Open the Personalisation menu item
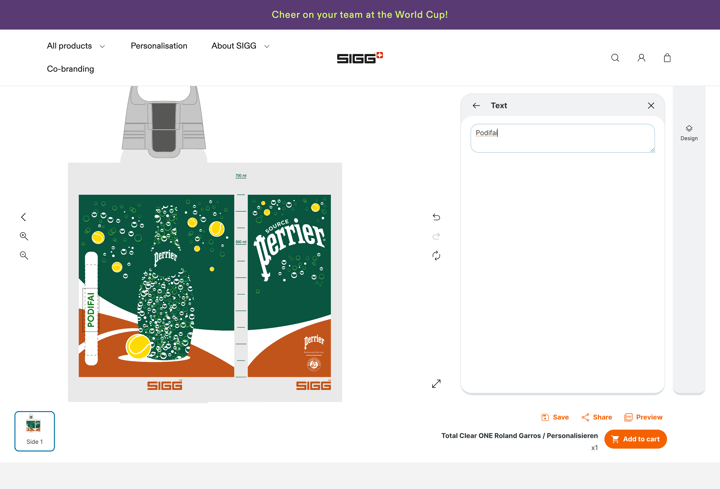720x489 pixels. [159, 46]
